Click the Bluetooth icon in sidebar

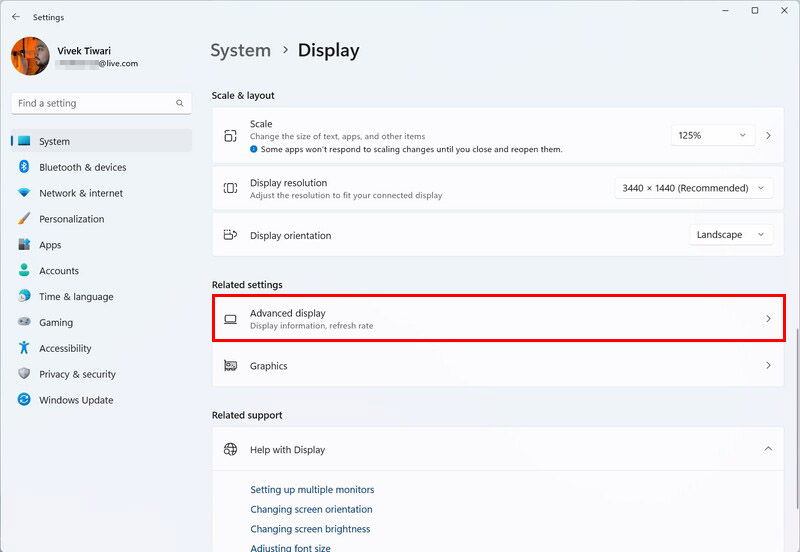click(24, 166)
